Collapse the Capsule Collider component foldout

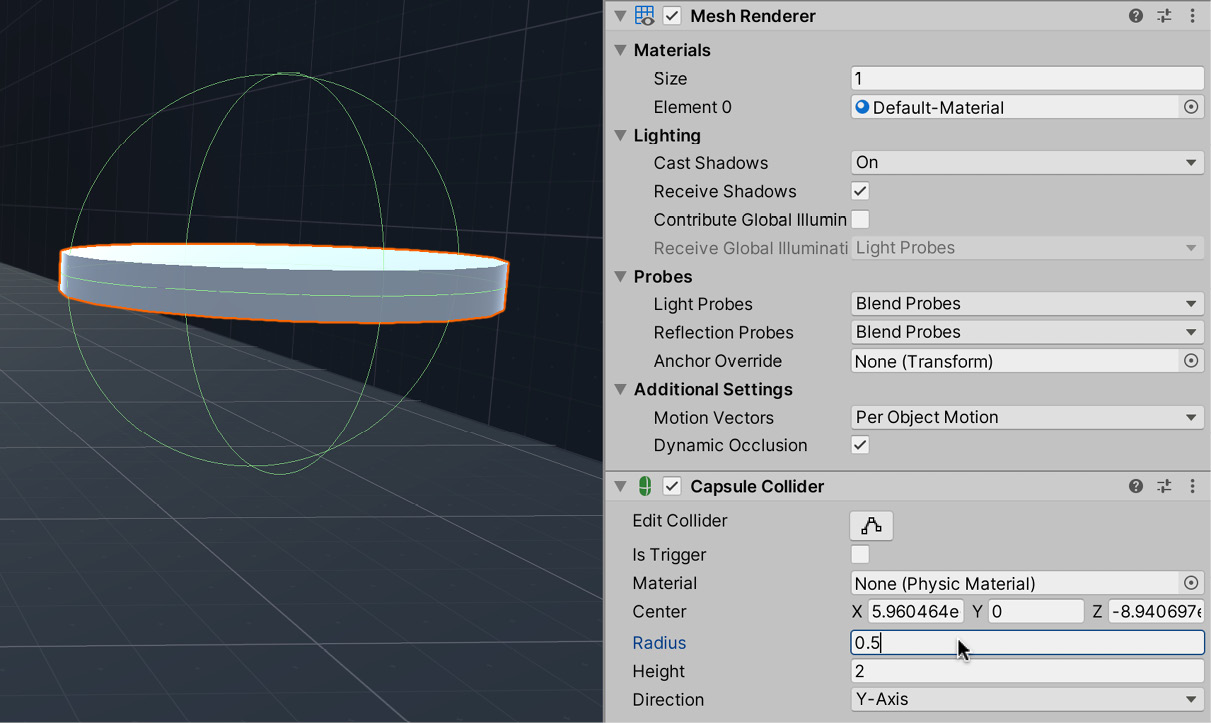pyautogui.click(x=620, y=486)
